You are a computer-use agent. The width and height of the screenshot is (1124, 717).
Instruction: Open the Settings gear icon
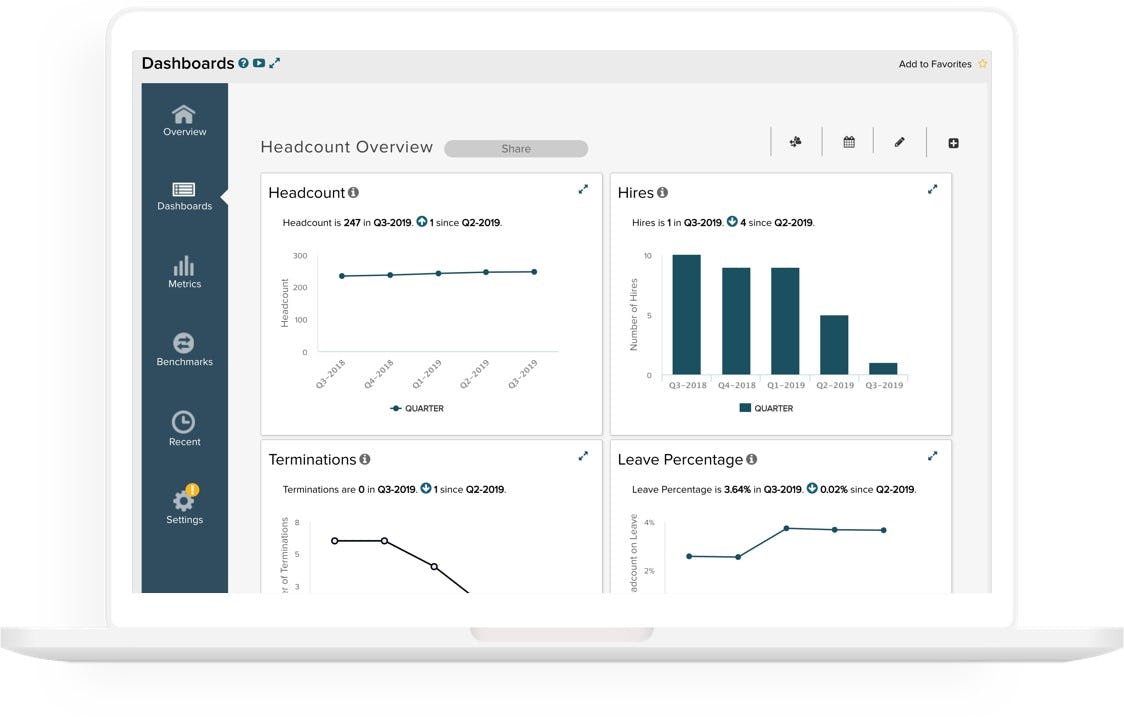[x=184, y=500]
